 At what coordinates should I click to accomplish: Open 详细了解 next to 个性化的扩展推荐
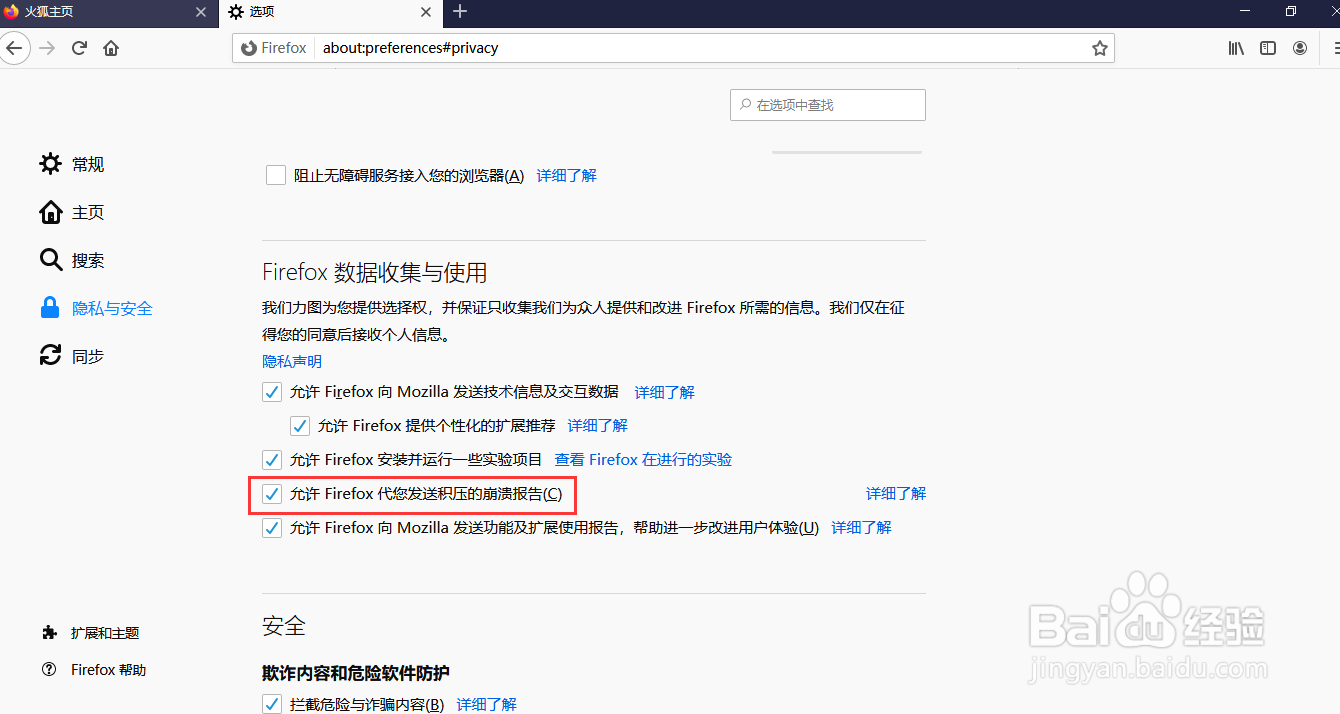598,426
